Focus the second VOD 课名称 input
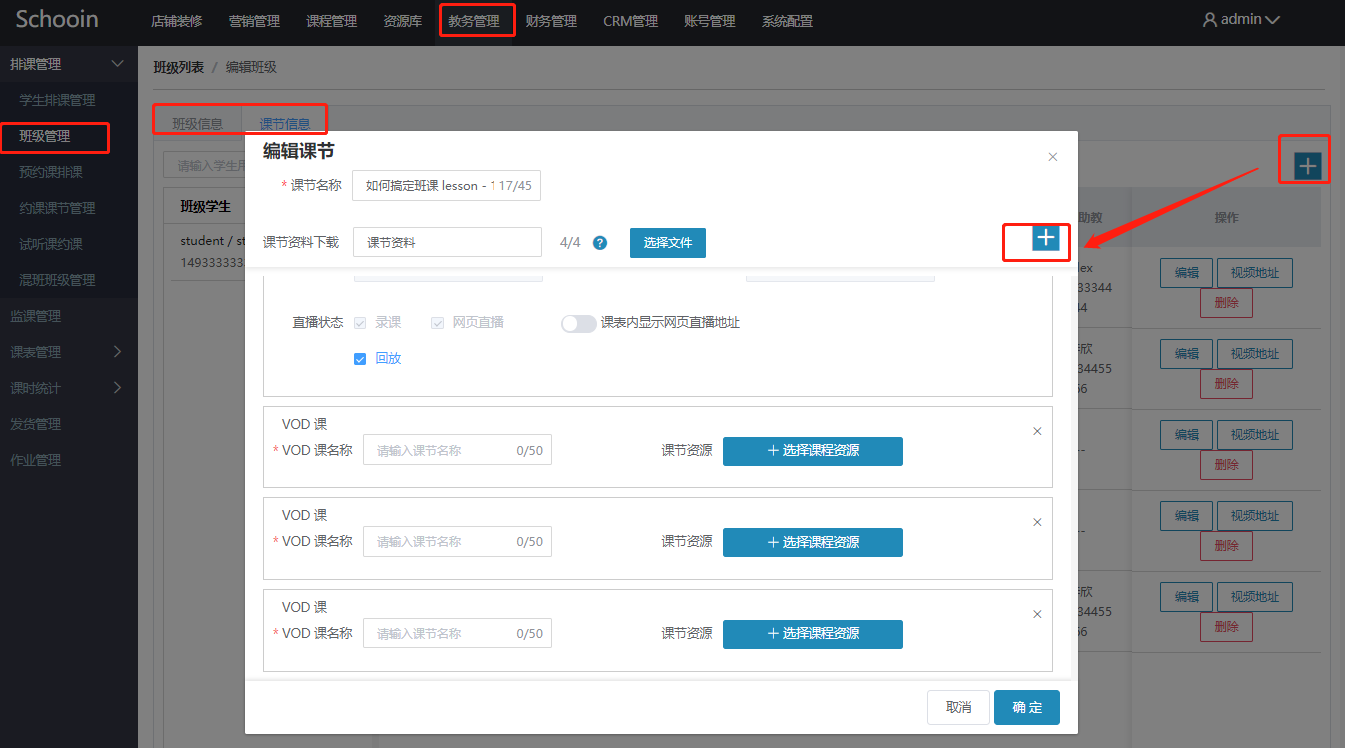The image size is (1345, 748). (457, 542)
